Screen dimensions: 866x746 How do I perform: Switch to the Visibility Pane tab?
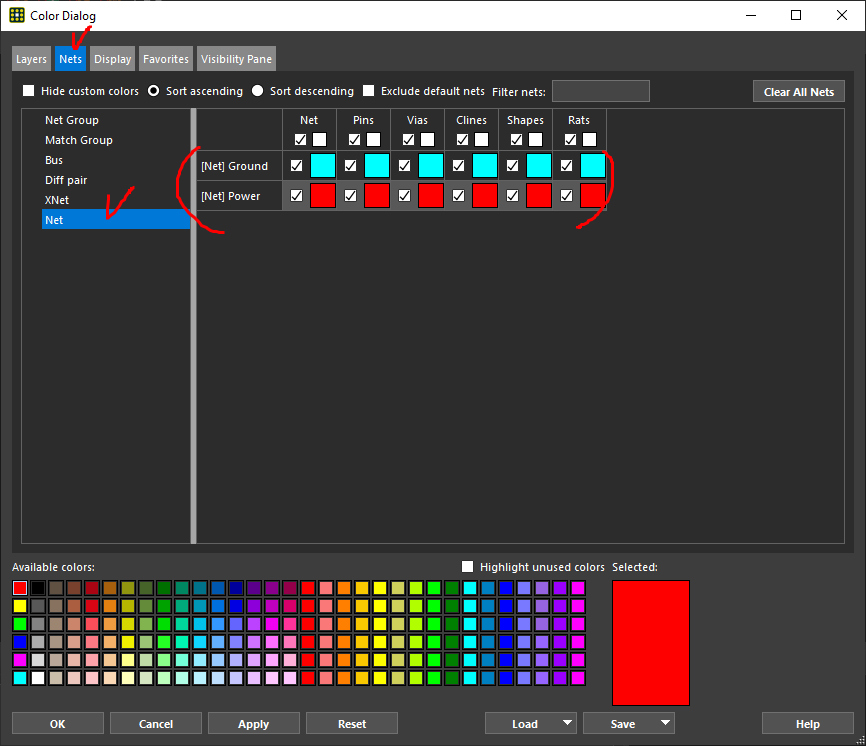236,59
